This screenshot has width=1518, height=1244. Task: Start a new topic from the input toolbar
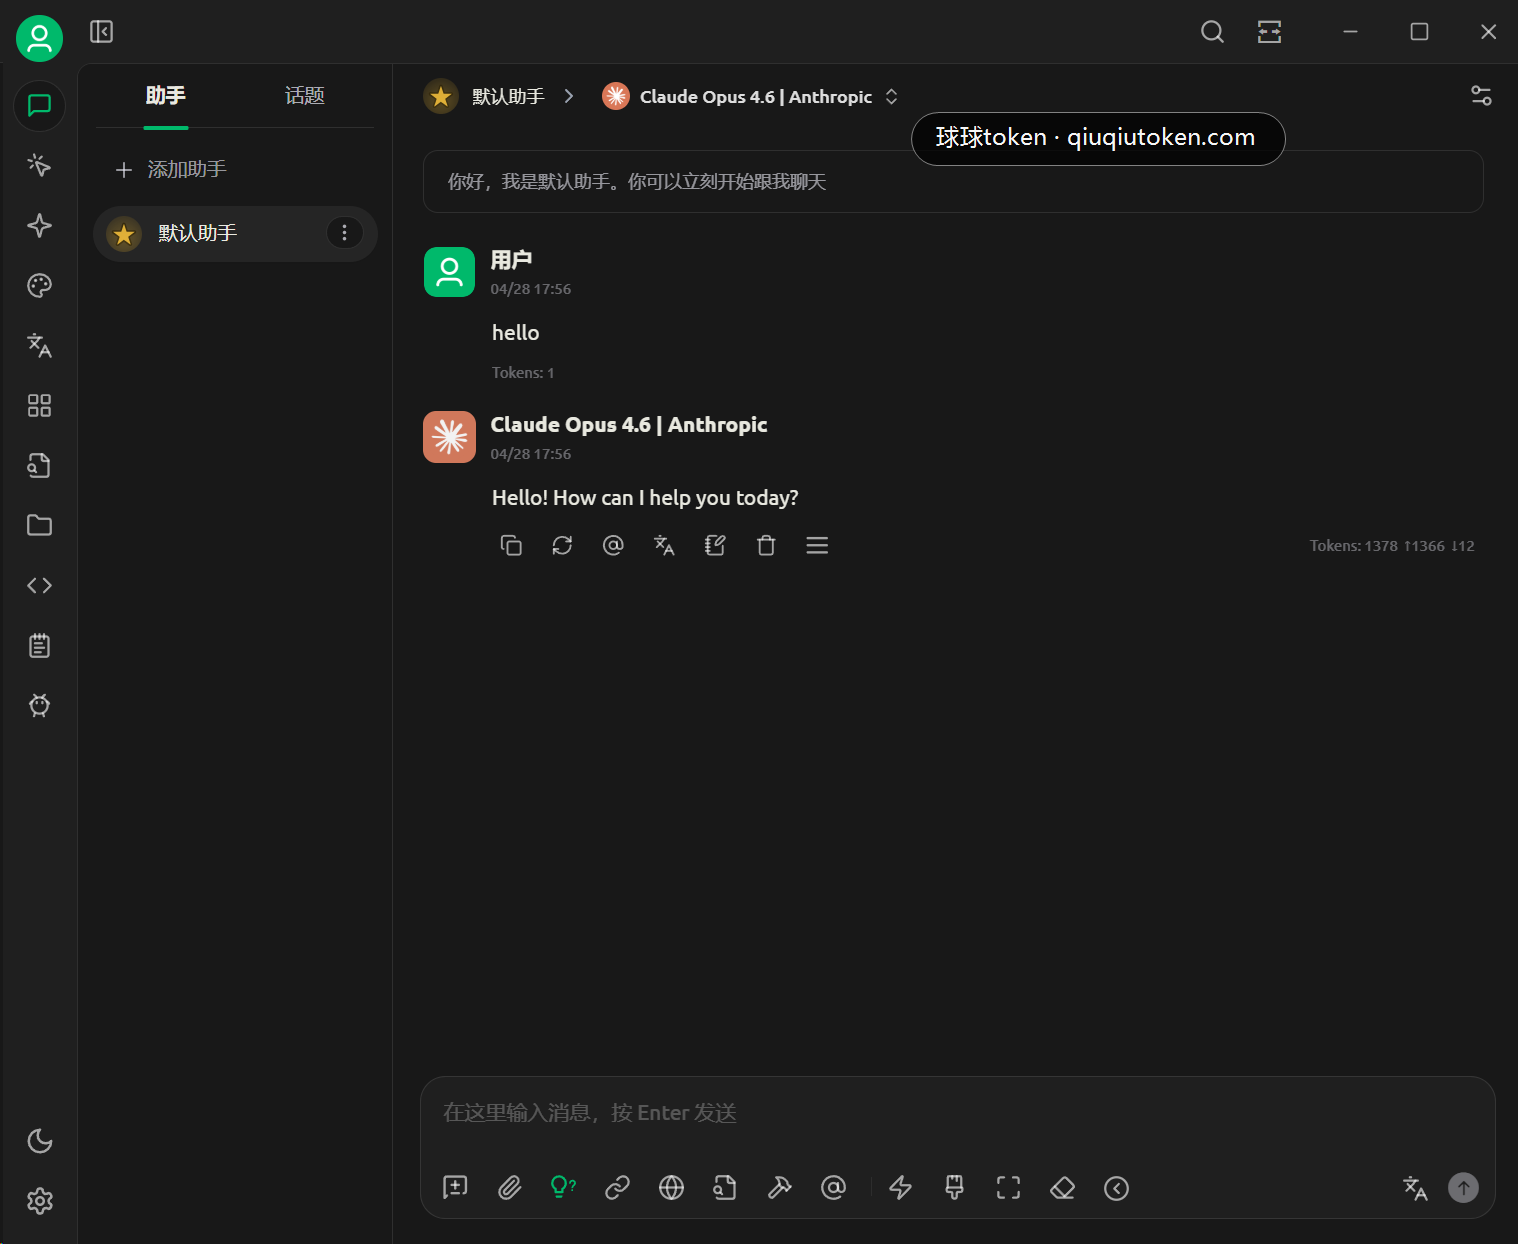(455, 1187)
